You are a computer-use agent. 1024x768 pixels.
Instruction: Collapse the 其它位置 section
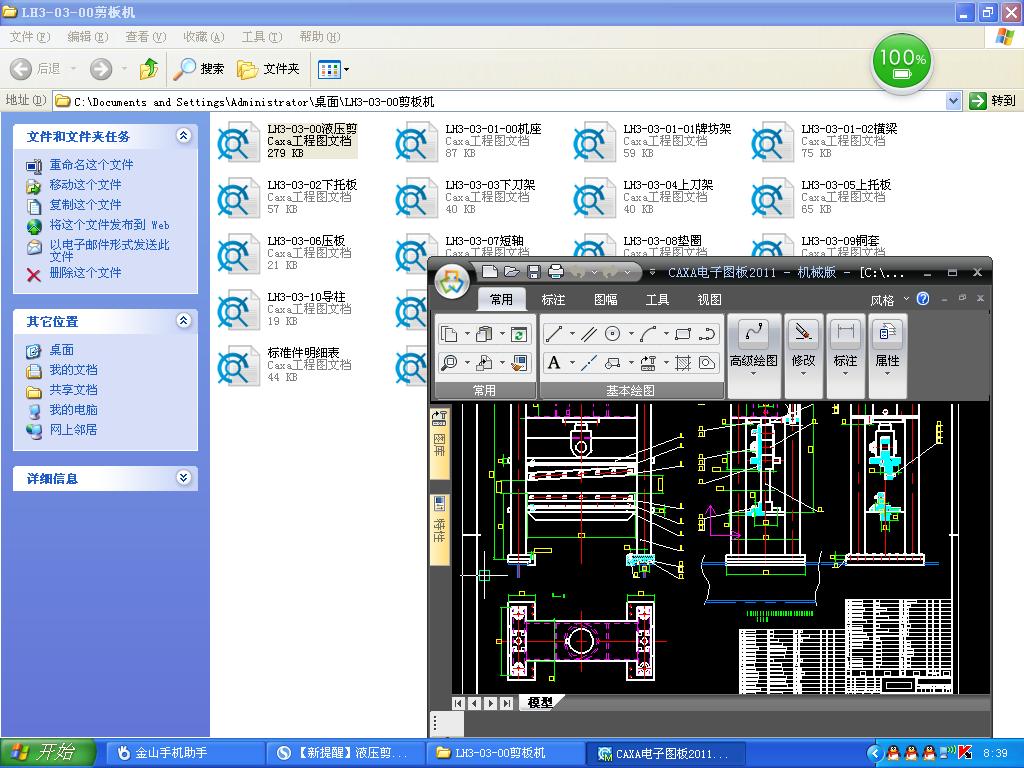pos(184,321)
